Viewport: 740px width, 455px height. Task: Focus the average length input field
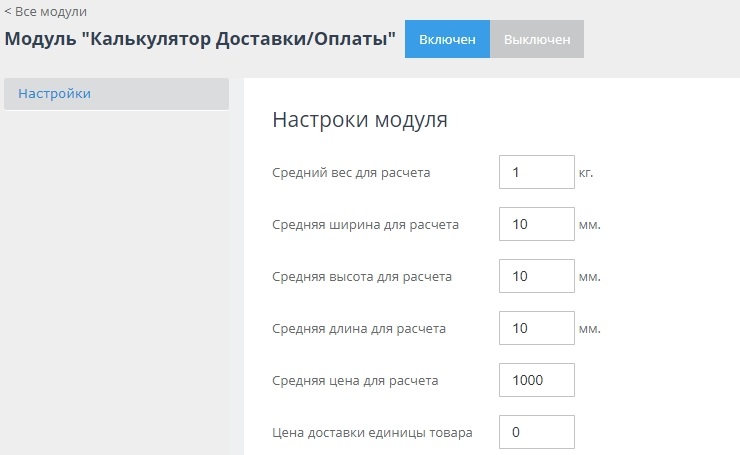536,329
